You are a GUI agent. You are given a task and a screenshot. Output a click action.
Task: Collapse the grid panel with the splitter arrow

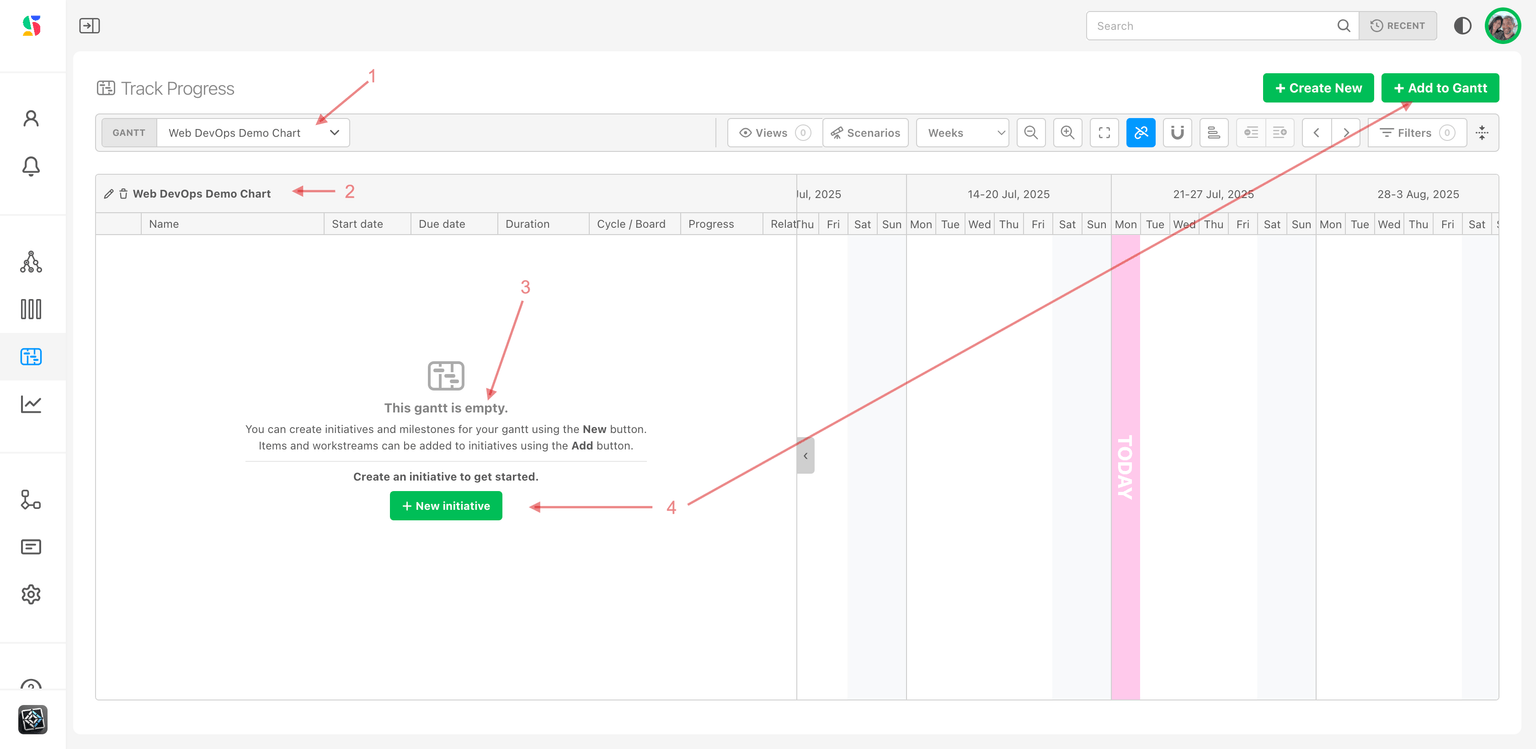pyautogui.click(x=805, y=455)
